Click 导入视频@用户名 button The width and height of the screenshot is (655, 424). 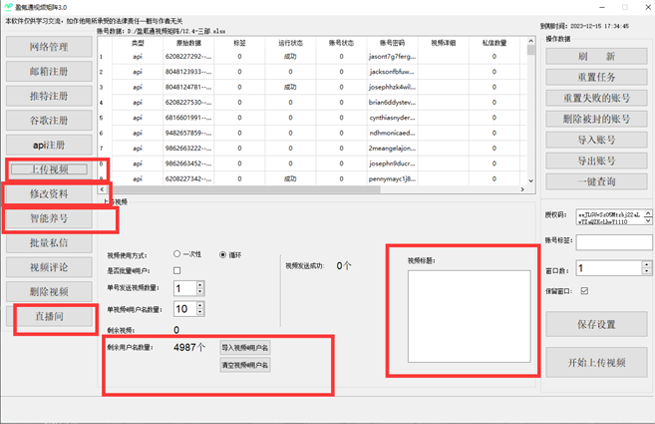(x=245, y=347)
